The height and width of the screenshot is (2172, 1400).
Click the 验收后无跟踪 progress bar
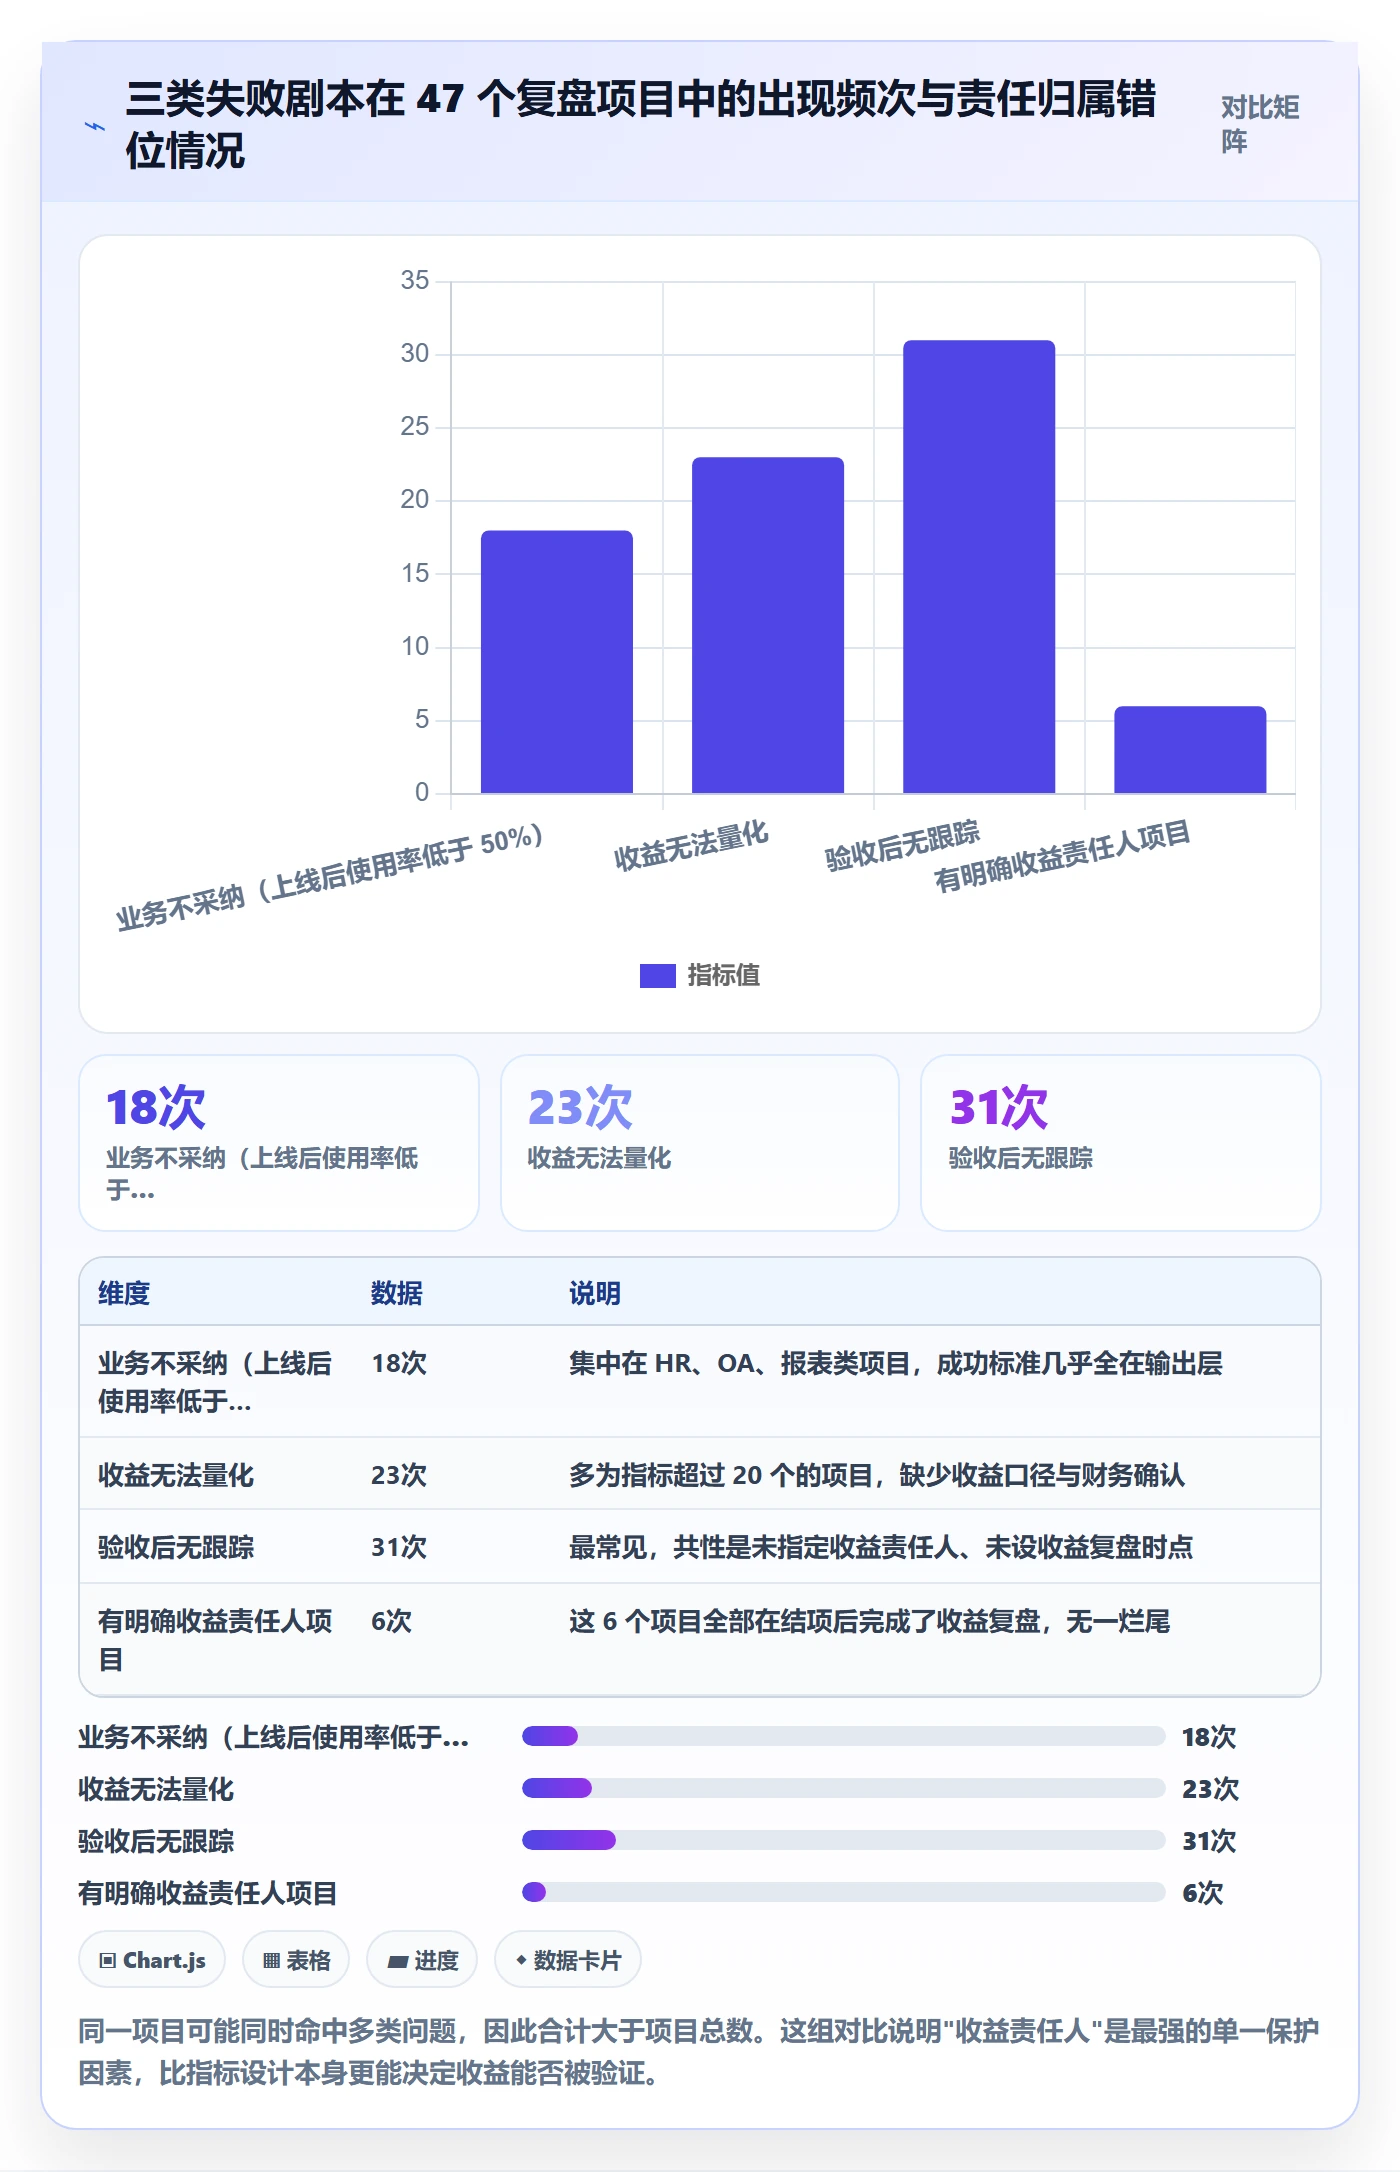[843, 1840]
